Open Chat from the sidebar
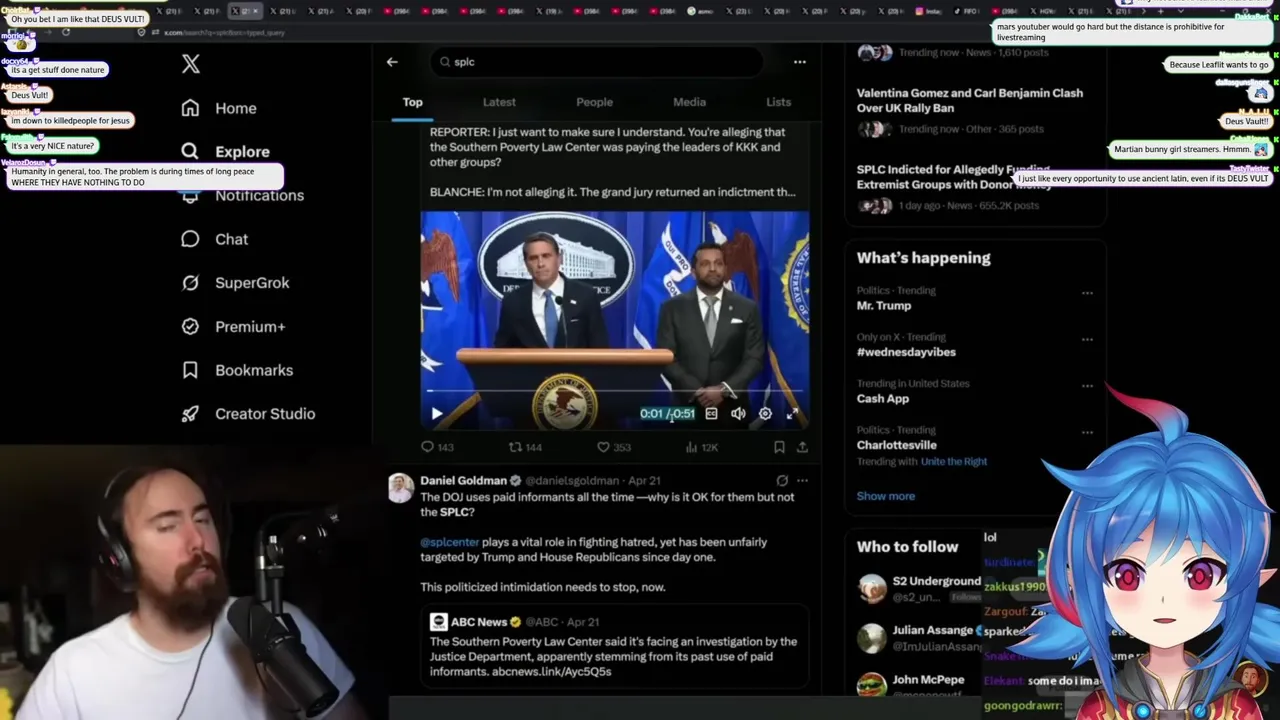The width and height of the screenshot is (1280, 720). click(x=214, y=239)
